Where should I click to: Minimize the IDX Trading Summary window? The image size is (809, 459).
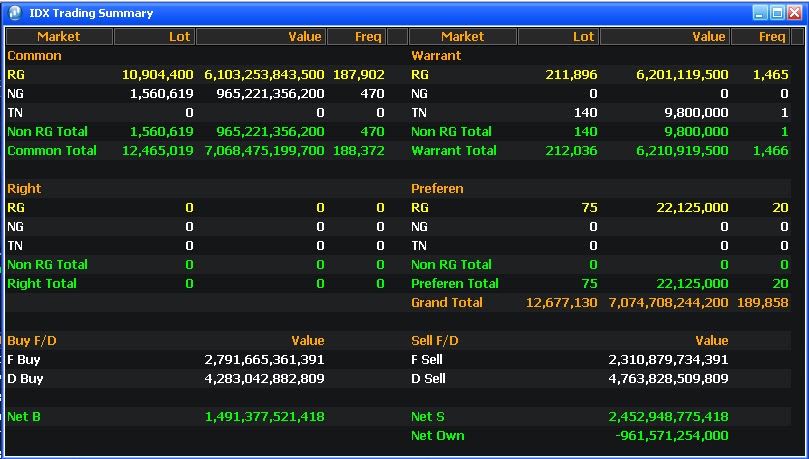tap(760, 13)
